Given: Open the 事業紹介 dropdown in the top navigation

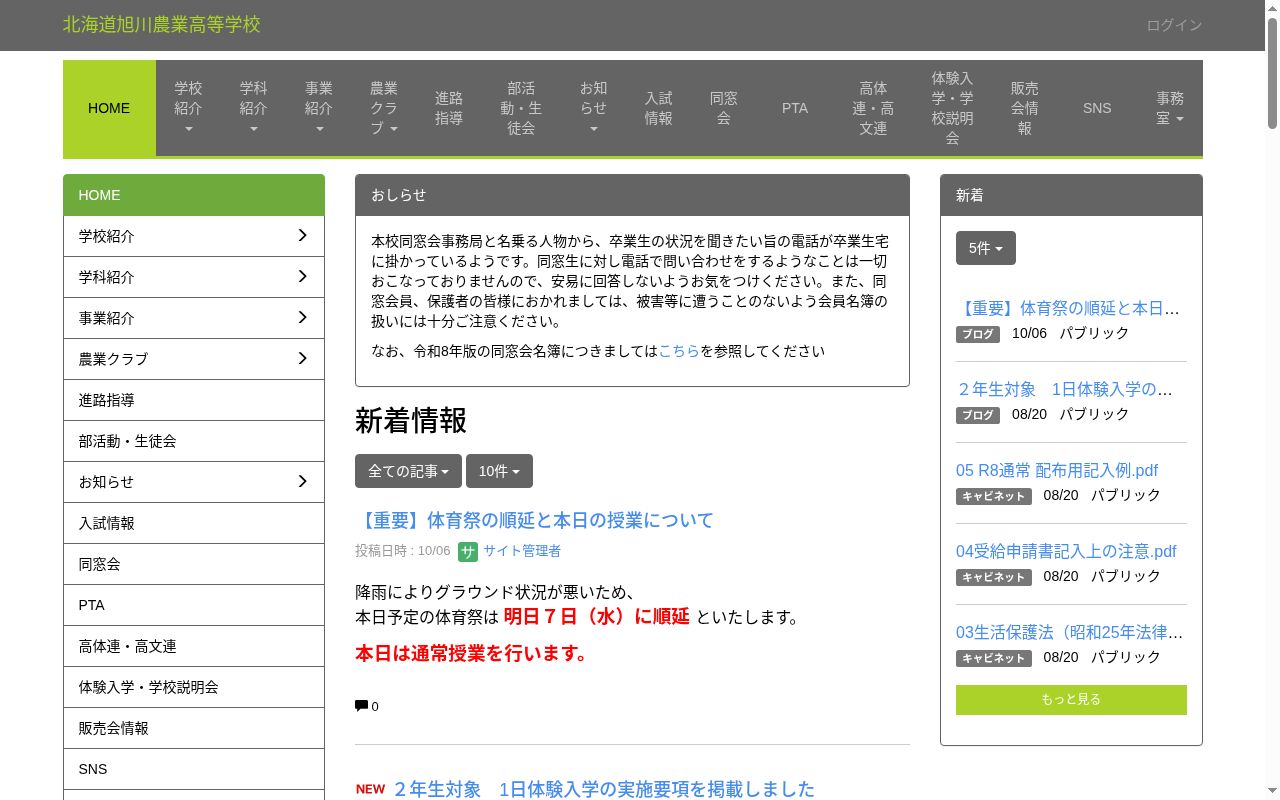Looking at the screenshot, I should [x=319, y=108].
